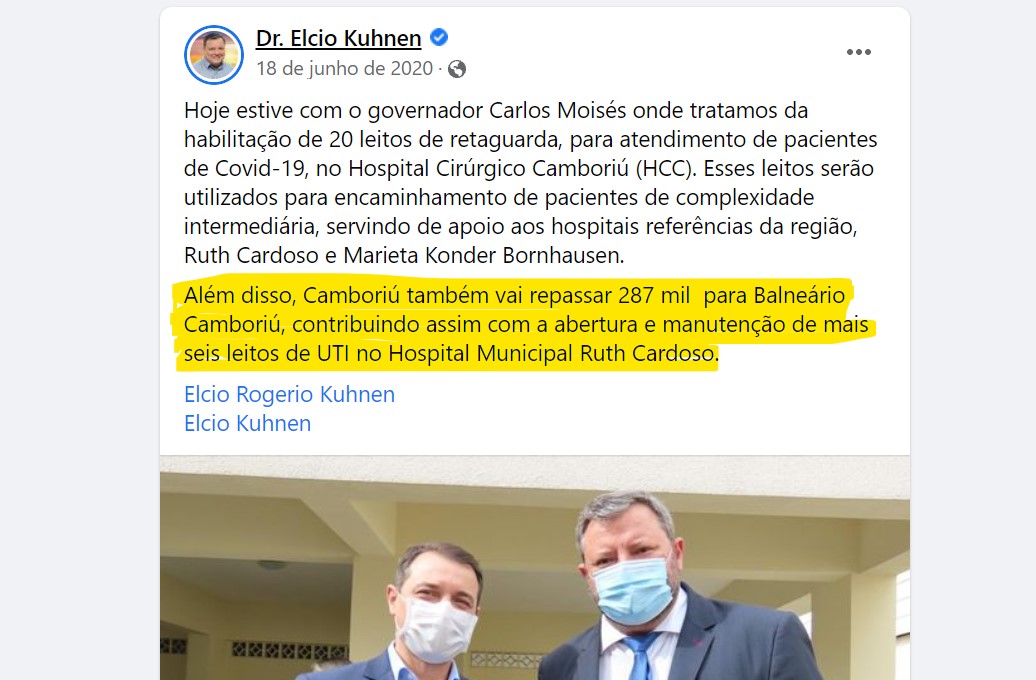Open the post photo of two masked men
Image resolution: width=1036 pixels, height=680 pixels.
tap(535, 568)
